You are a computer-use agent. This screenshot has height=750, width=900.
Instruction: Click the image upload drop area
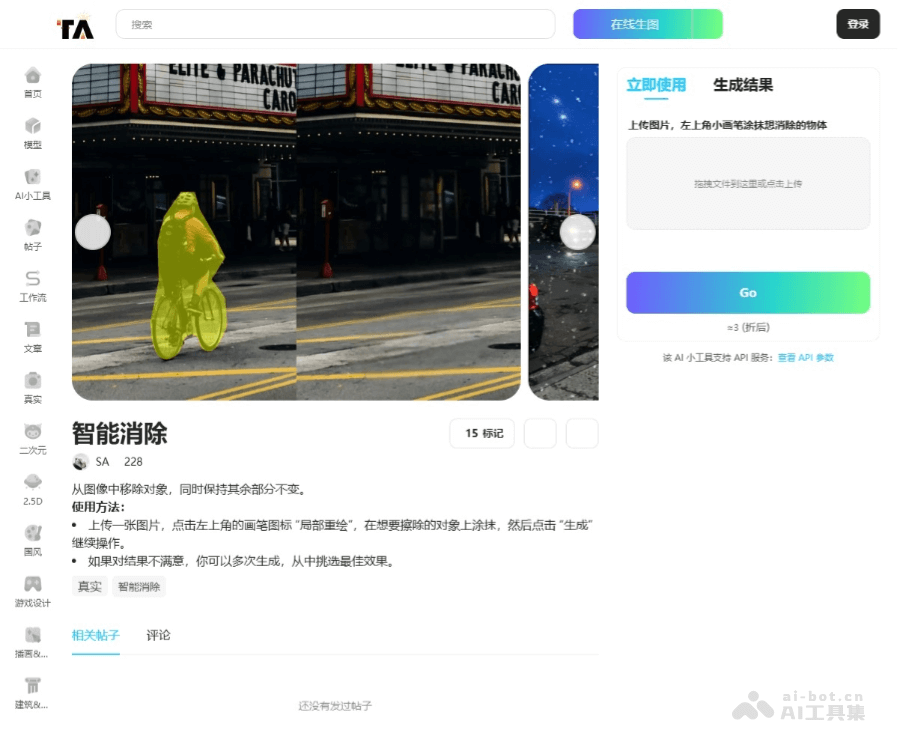point(748,184)
